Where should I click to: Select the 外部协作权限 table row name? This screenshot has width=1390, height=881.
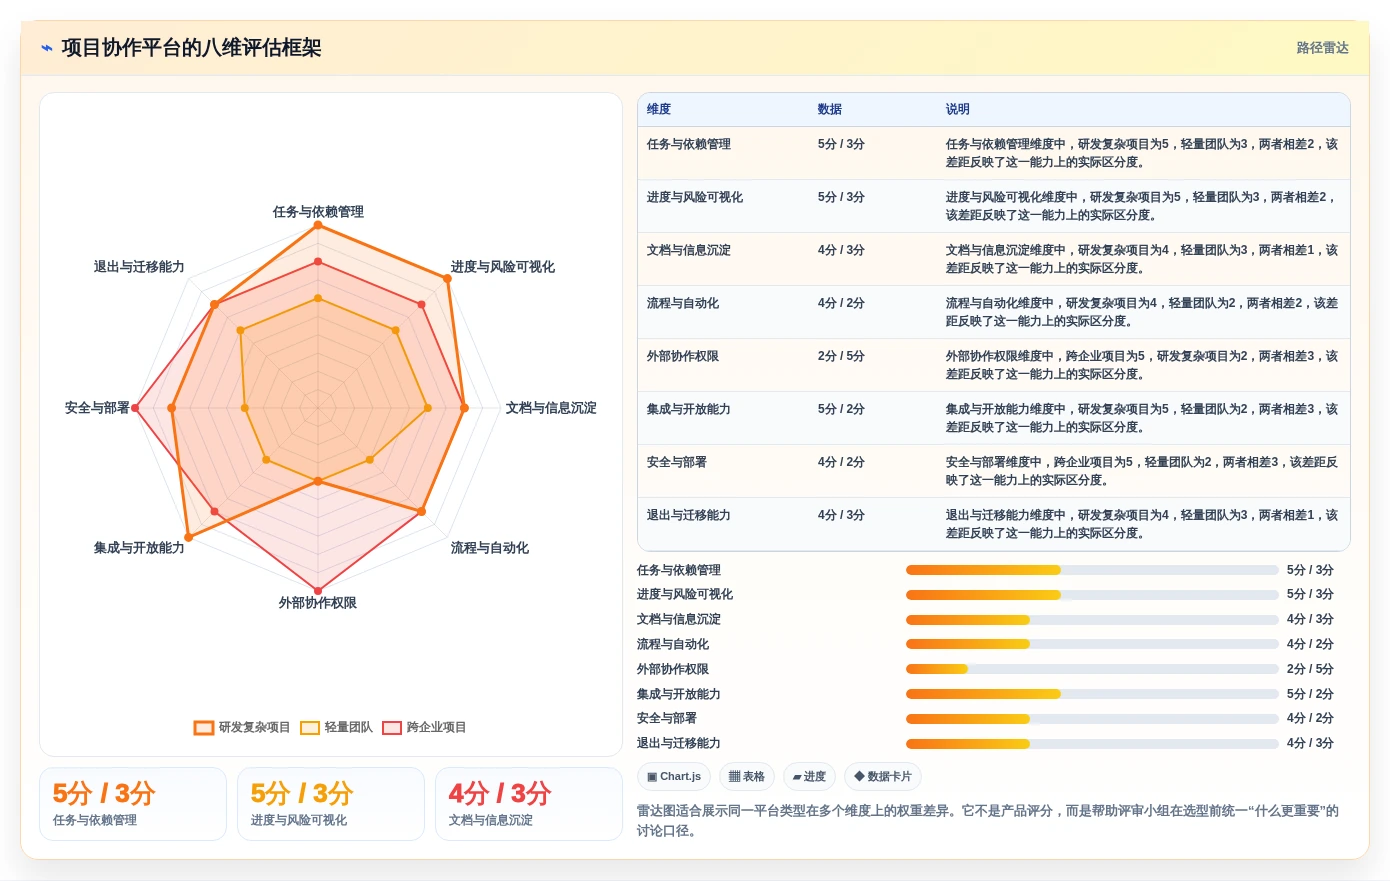coord(683,356)
